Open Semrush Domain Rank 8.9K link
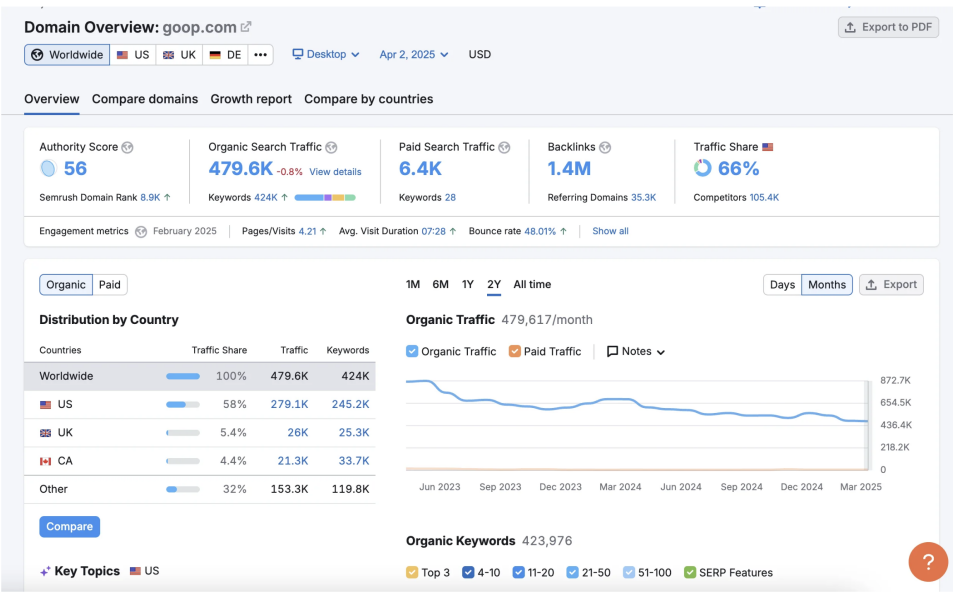Image resolution: width=955 pixels, height=600 pixels. click(x=150, y=197)
